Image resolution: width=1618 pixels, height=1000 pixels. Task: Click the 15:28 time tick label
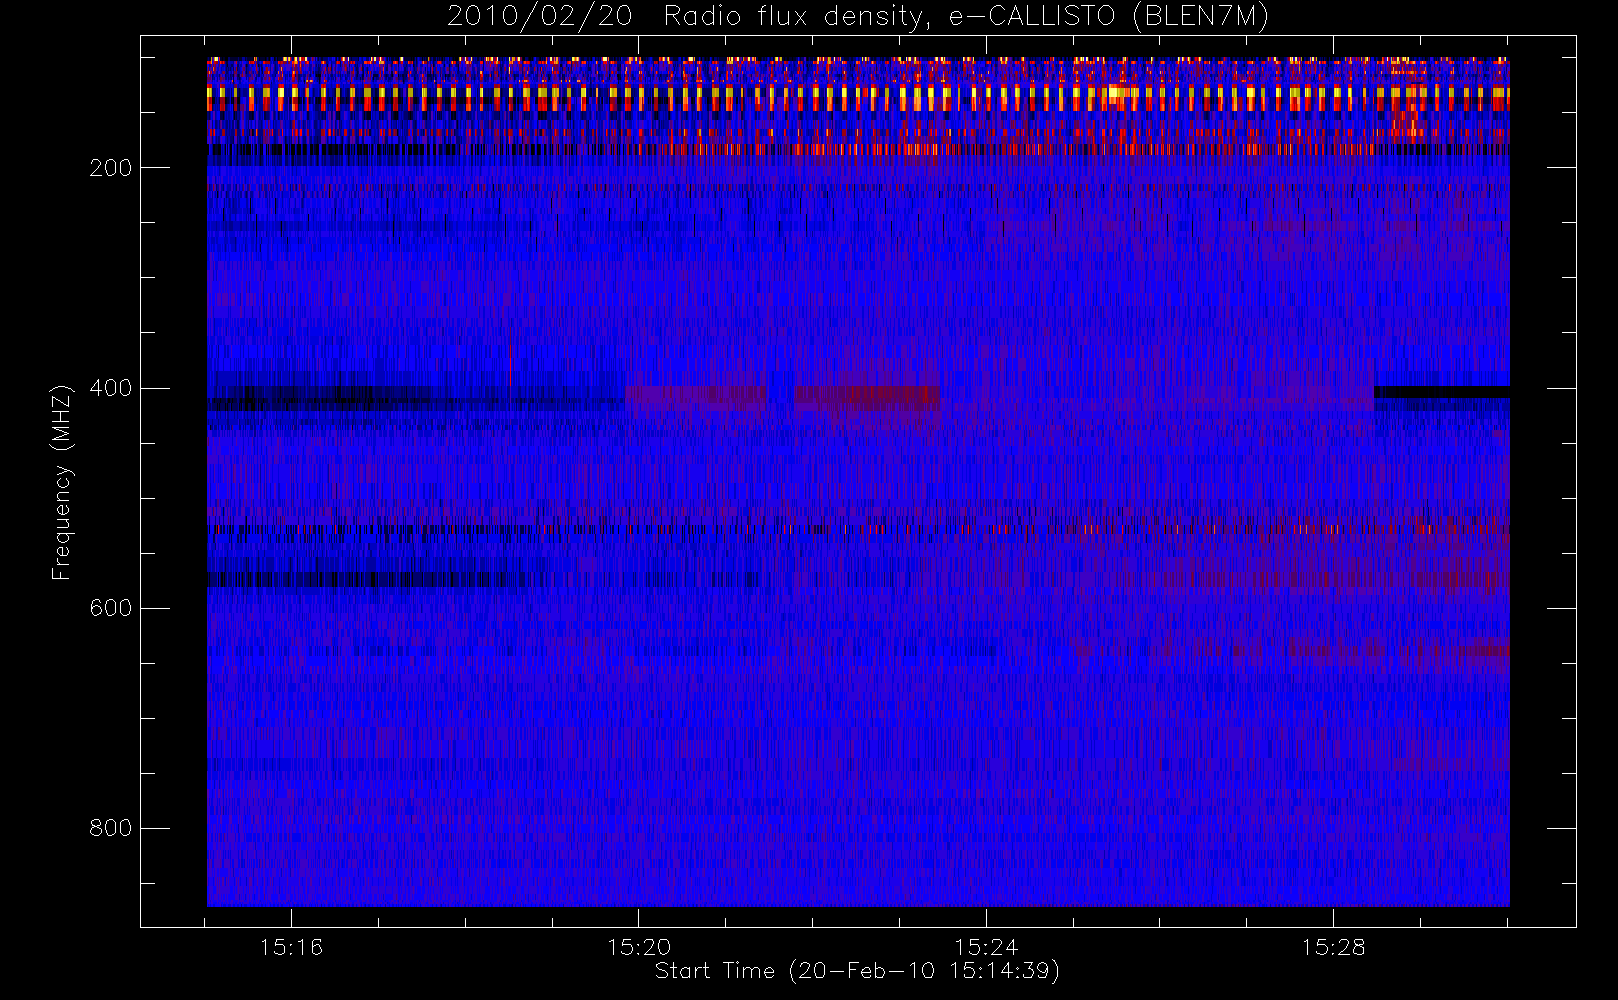coord(1333,947)
